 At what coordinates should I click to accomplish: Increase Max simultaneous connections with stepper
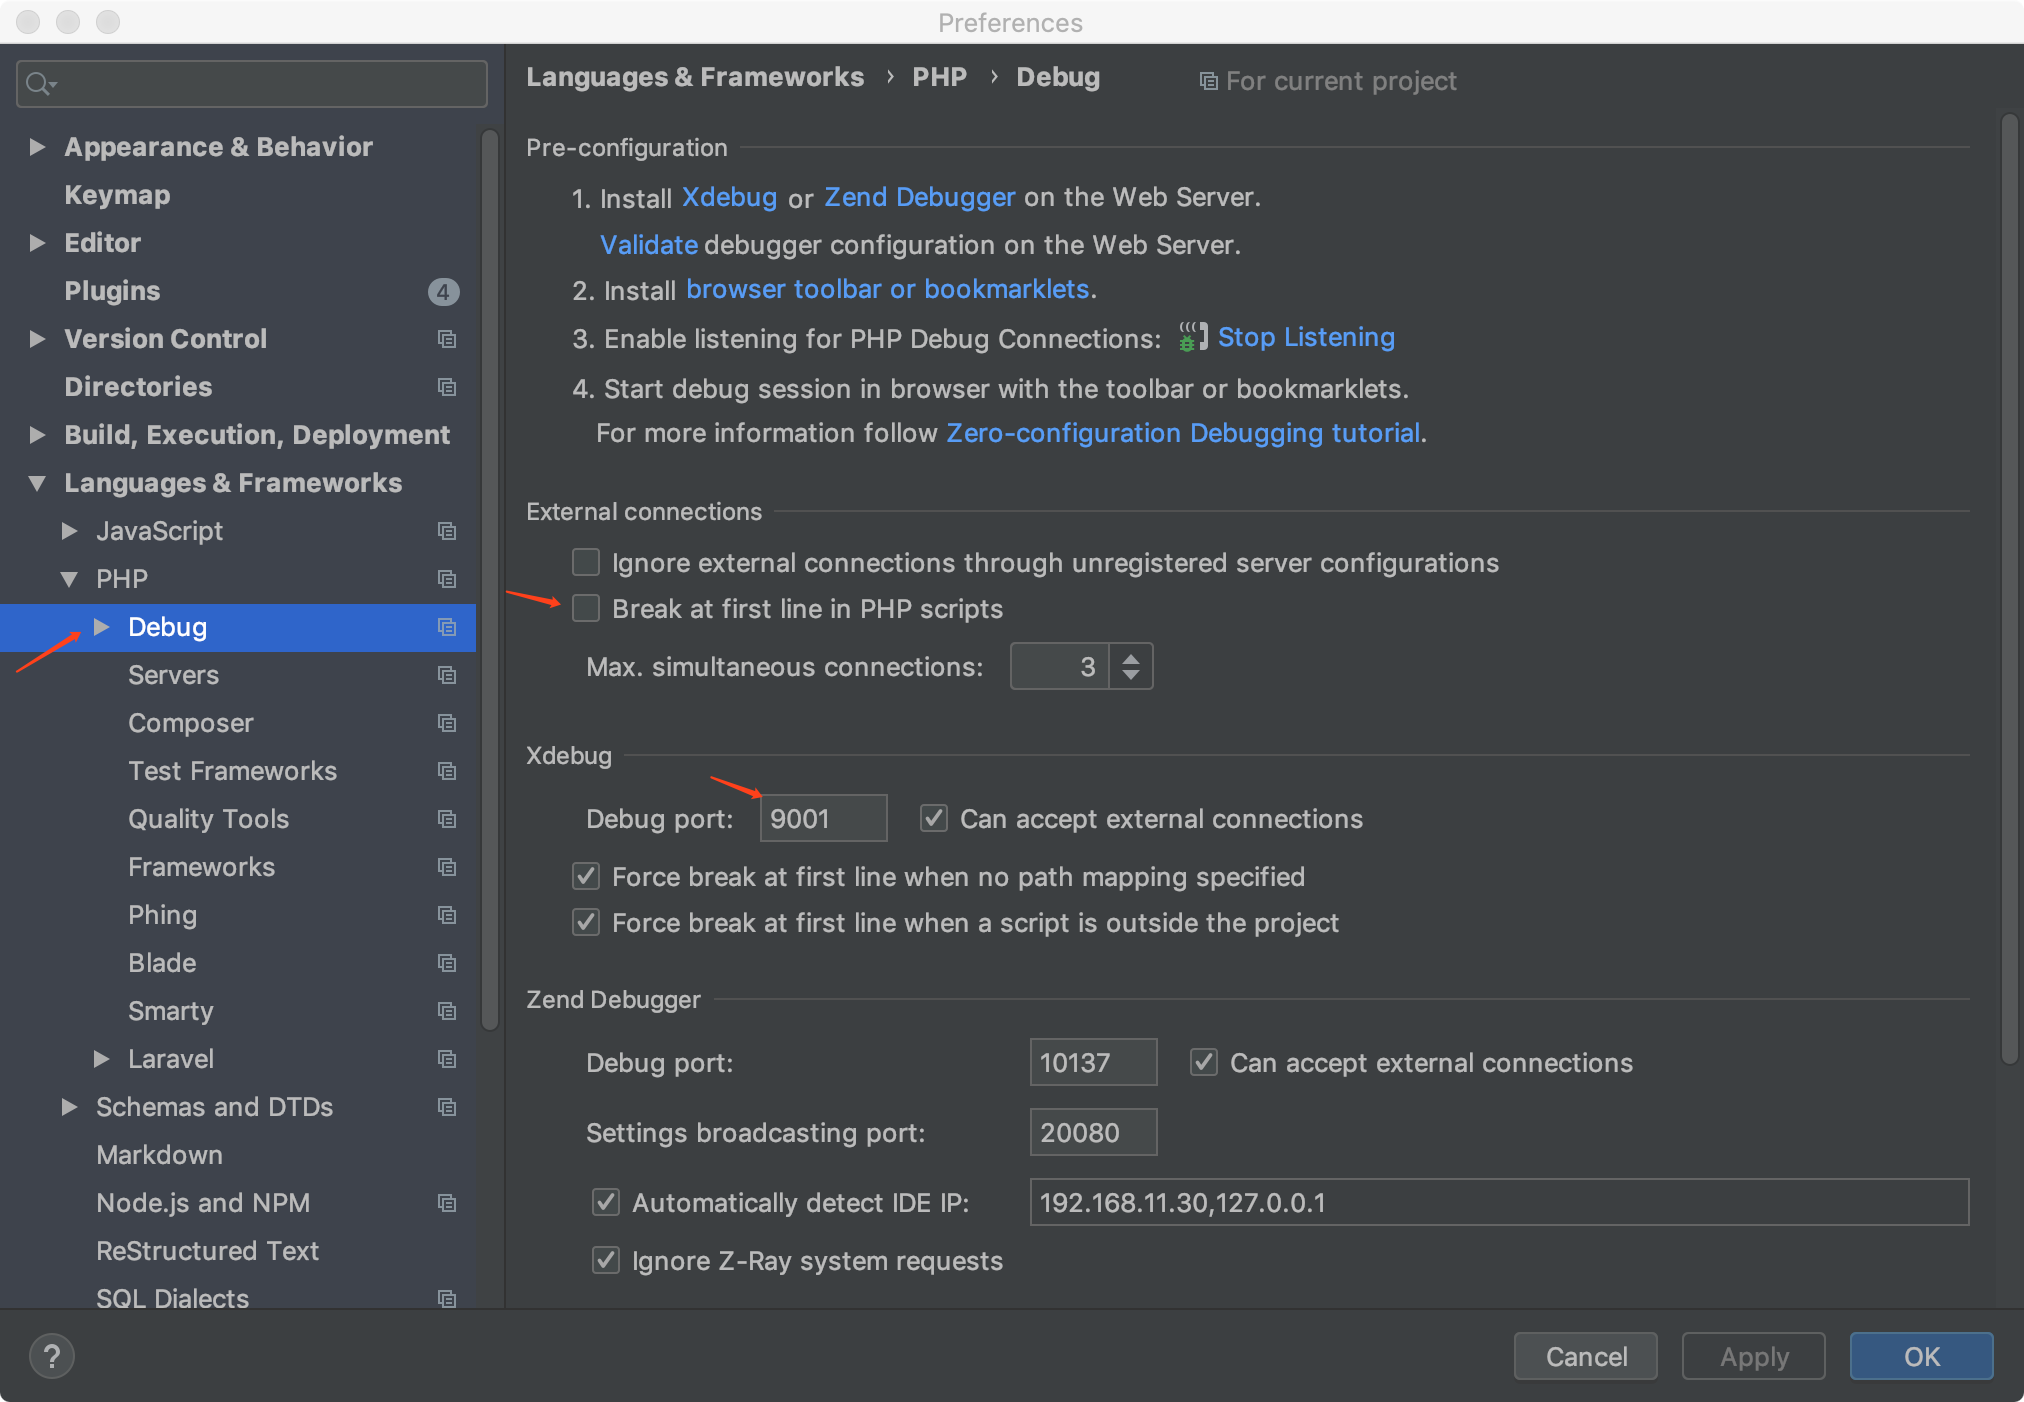(x=1131, y=658)
